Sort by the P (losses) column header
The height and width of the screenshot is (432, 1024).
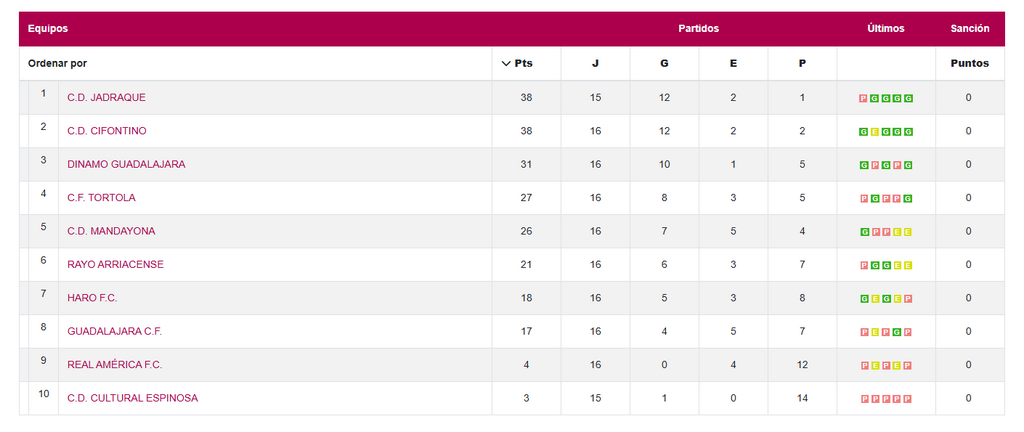click(x=802, y=64)
